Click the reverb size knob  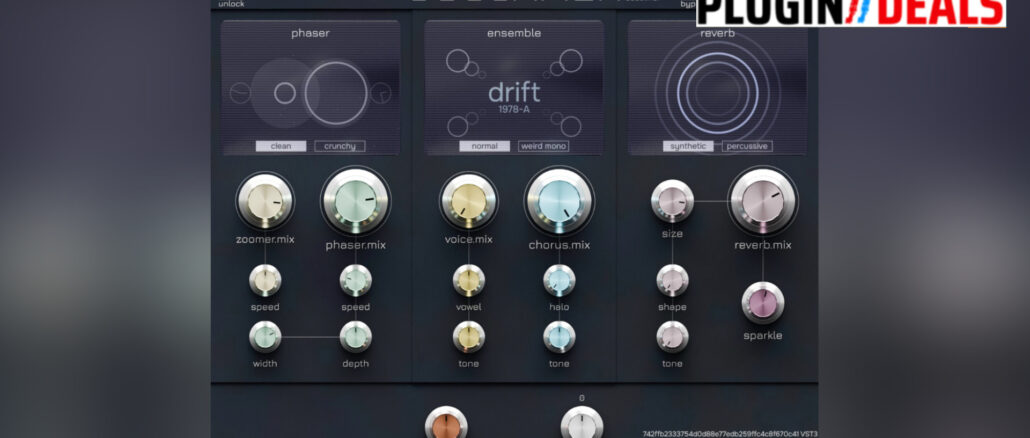click(673, 201)
